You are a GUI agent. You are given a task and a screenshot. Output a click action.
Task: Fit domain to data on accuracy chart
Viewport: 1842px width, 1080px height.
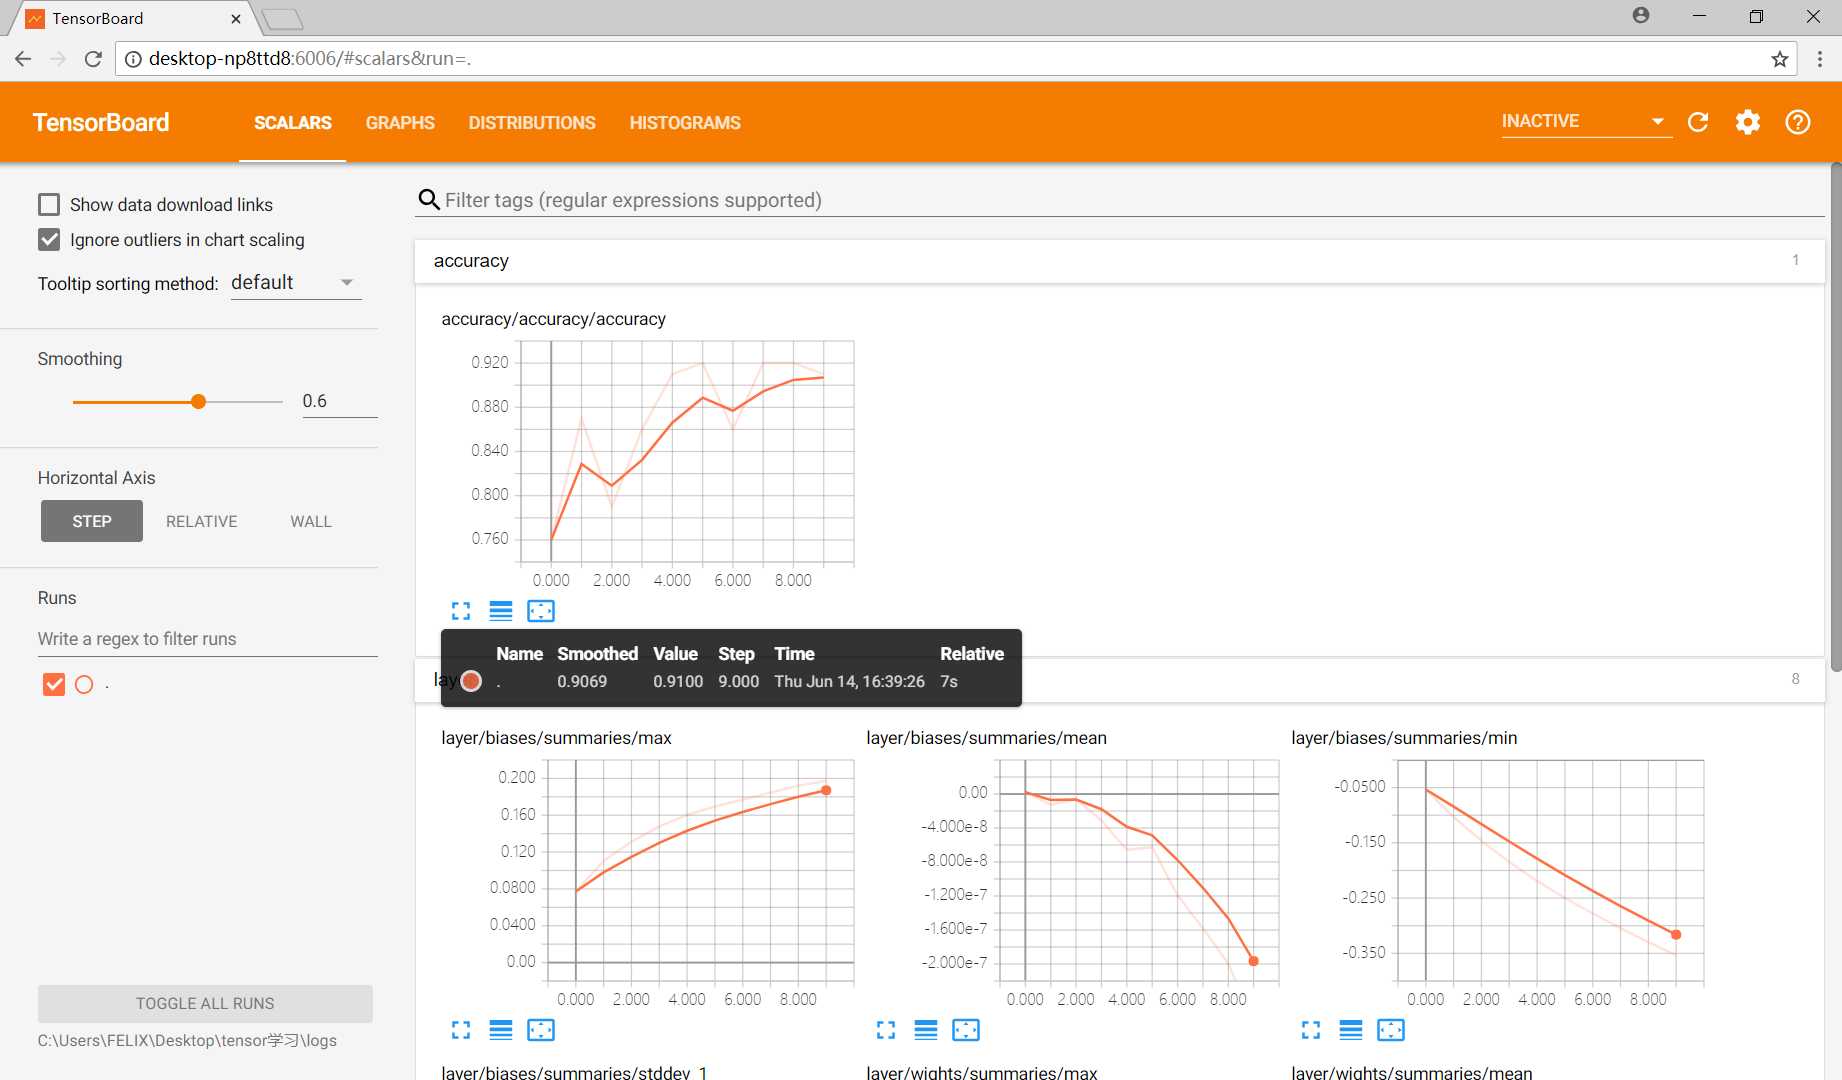click(541, 610)
